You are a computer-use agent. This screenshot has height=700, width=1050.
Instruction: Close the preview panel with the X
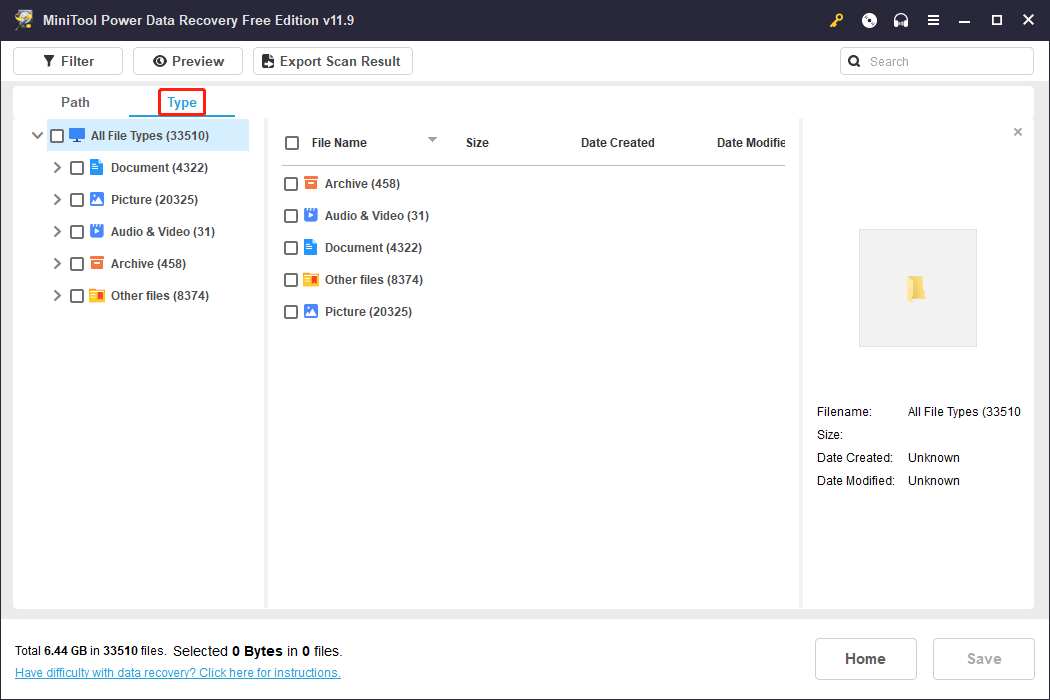(1018, 132)
